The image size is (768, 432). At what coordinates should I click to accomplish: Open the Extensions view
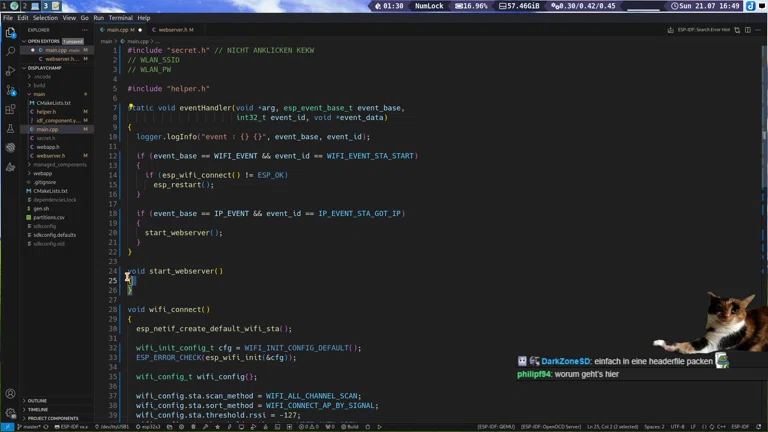click(10, 110)
